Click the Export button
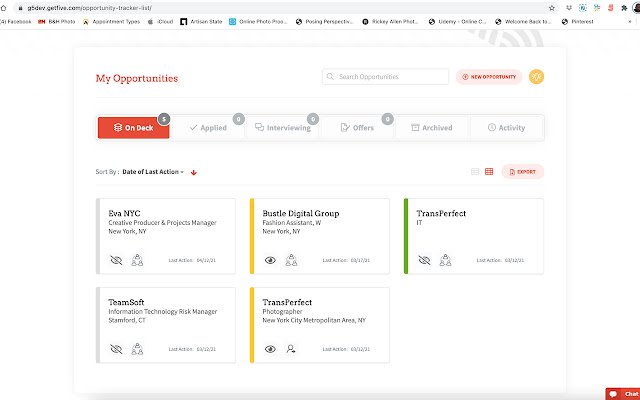This screenshot has width=640, height=400. click(522, 172)
